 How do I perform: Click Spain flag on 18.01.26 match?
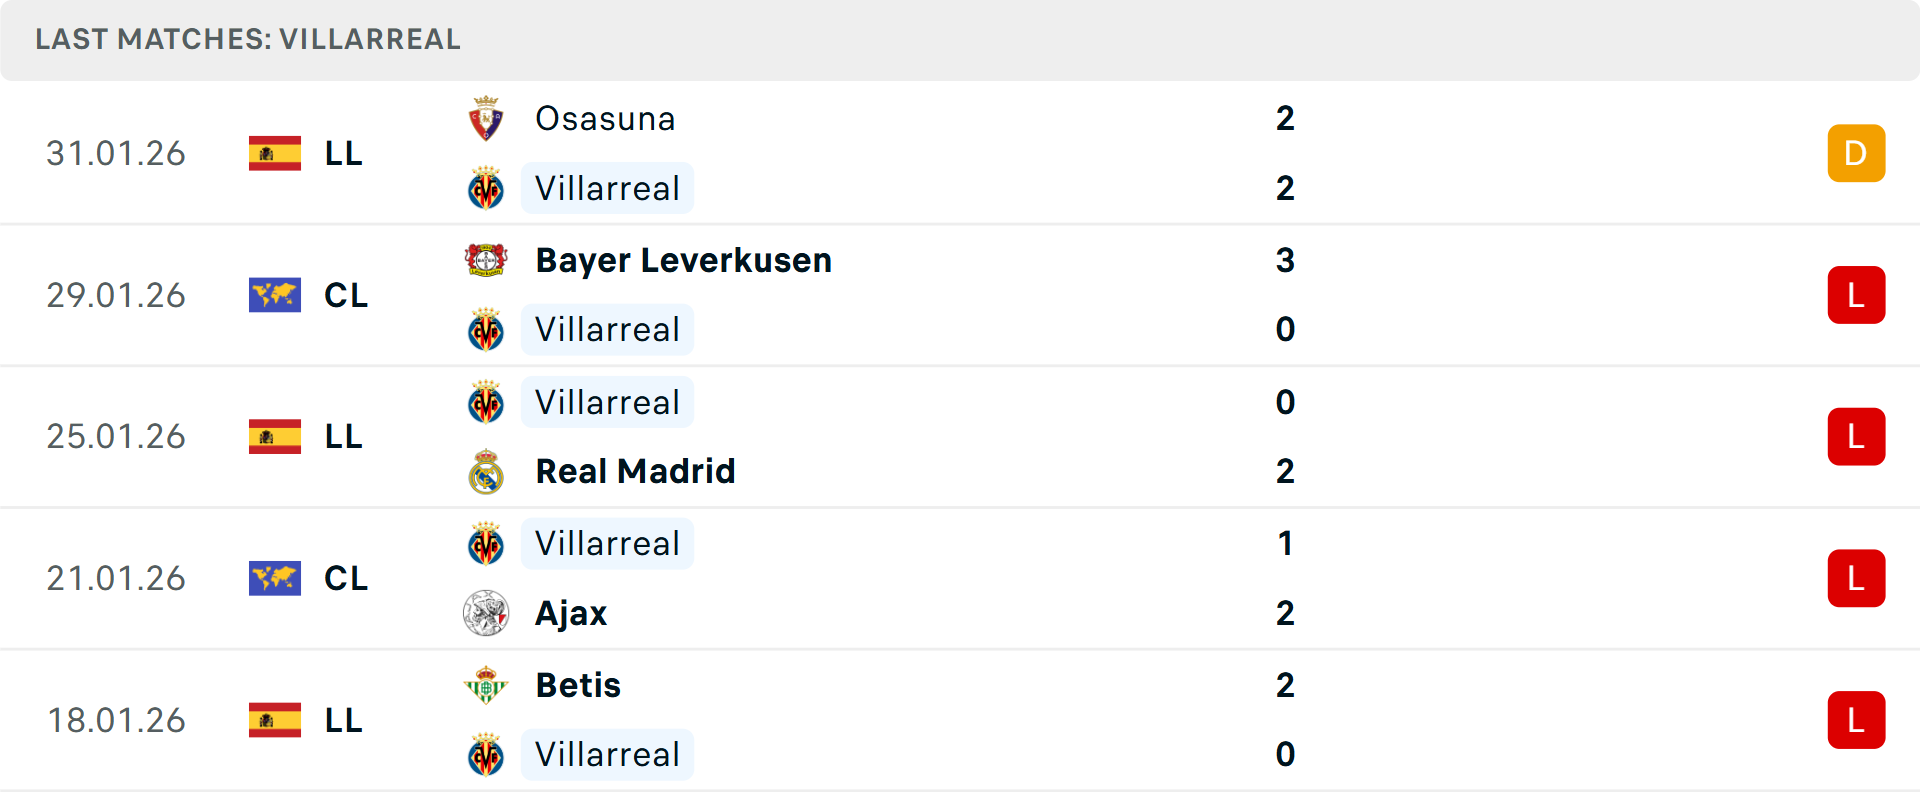pos(275,720)
